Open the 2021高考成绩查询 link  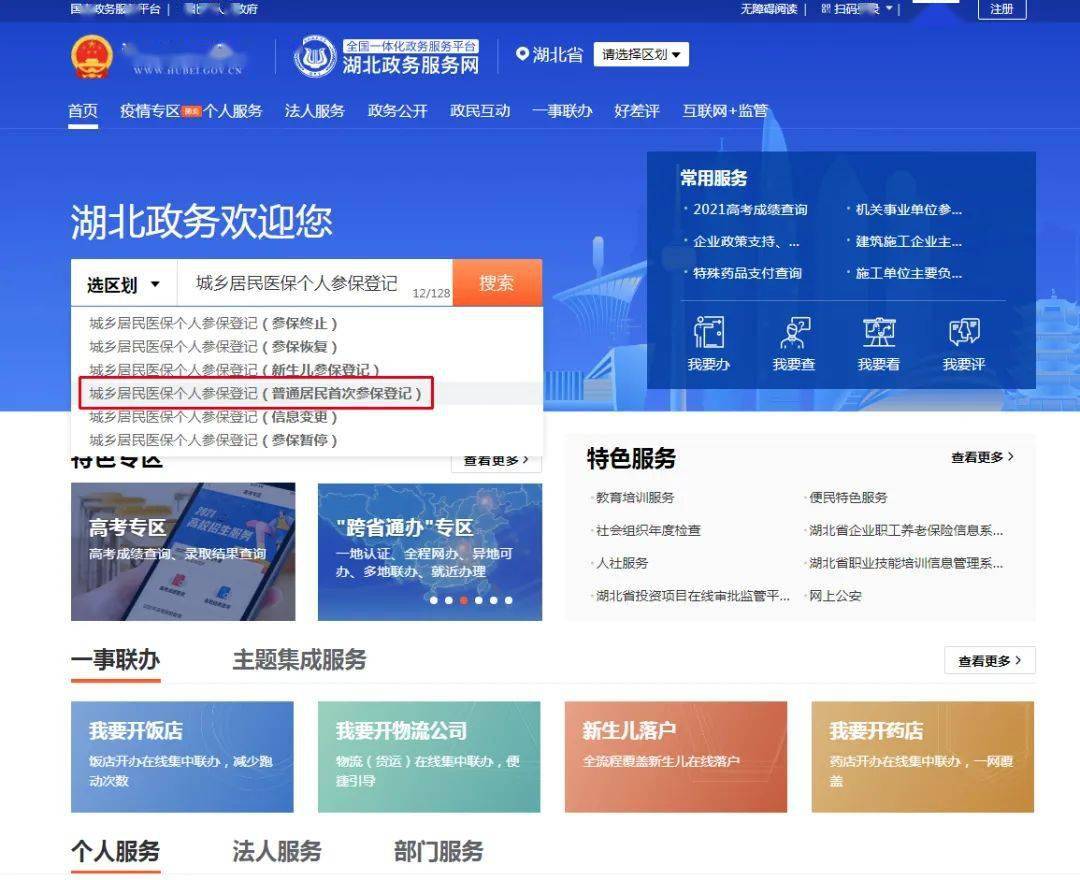pyautogui.click(x=750, y=209)
